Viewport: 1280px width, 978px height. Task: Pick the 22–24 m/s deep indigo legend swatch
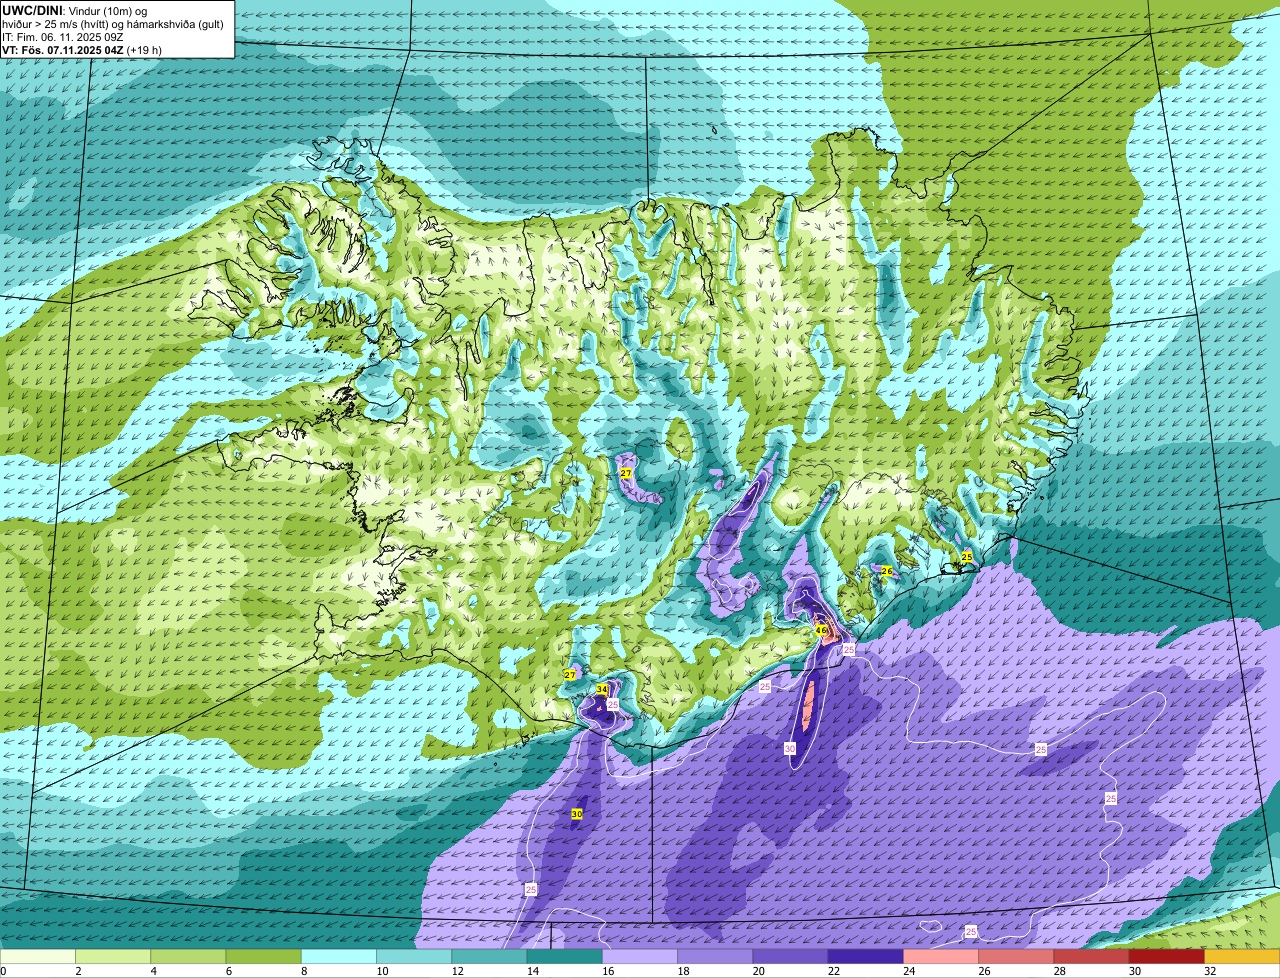click(x=866, y=957)
